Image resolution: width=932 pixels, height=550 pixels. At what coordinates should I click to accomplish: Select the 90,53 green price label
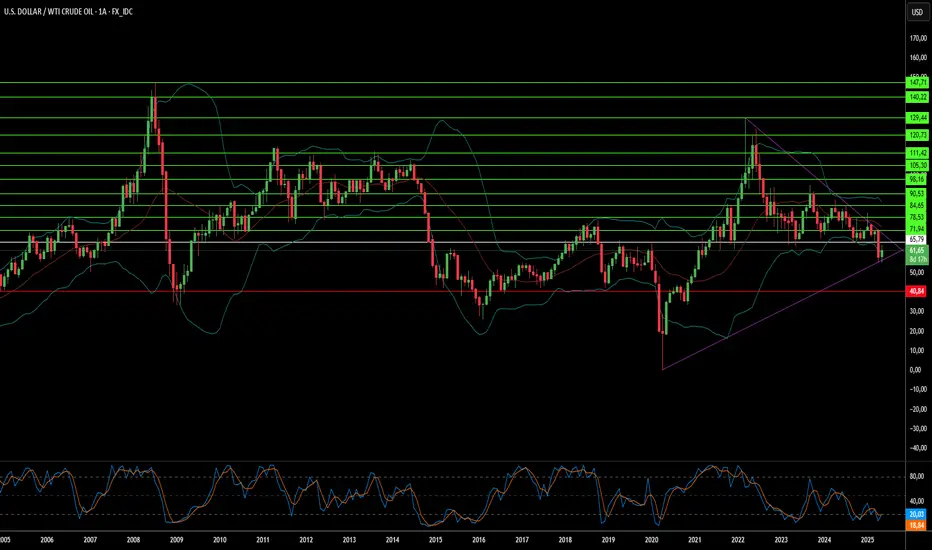point(917,193)
